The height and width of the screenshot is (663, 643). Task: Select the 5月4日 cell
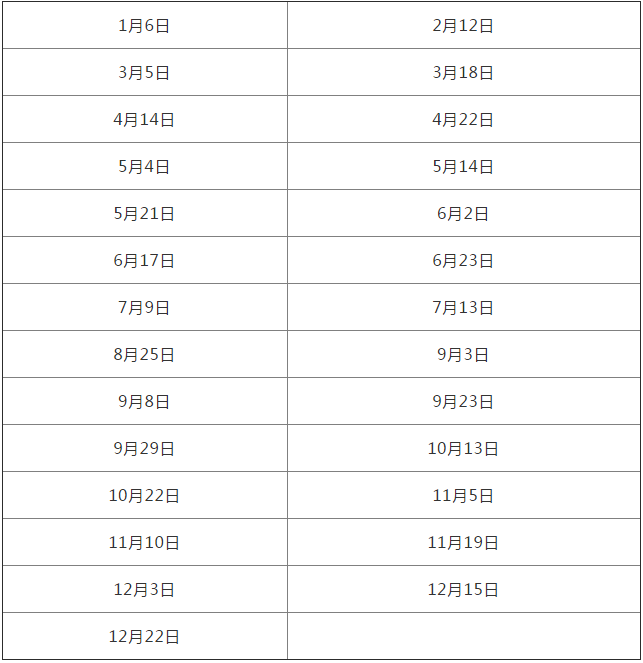tap(145, 166)
